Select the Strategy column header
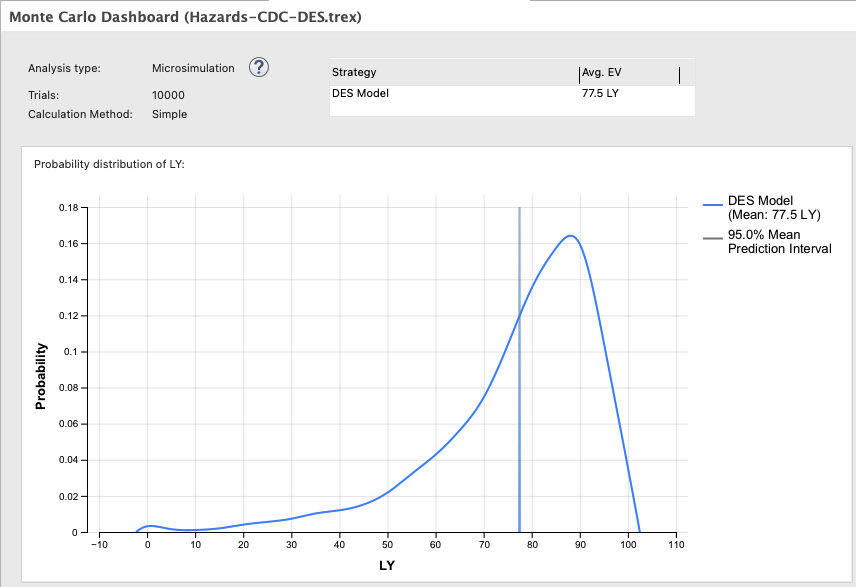This screenshot has width=856, height=587. tap(354, 72)
